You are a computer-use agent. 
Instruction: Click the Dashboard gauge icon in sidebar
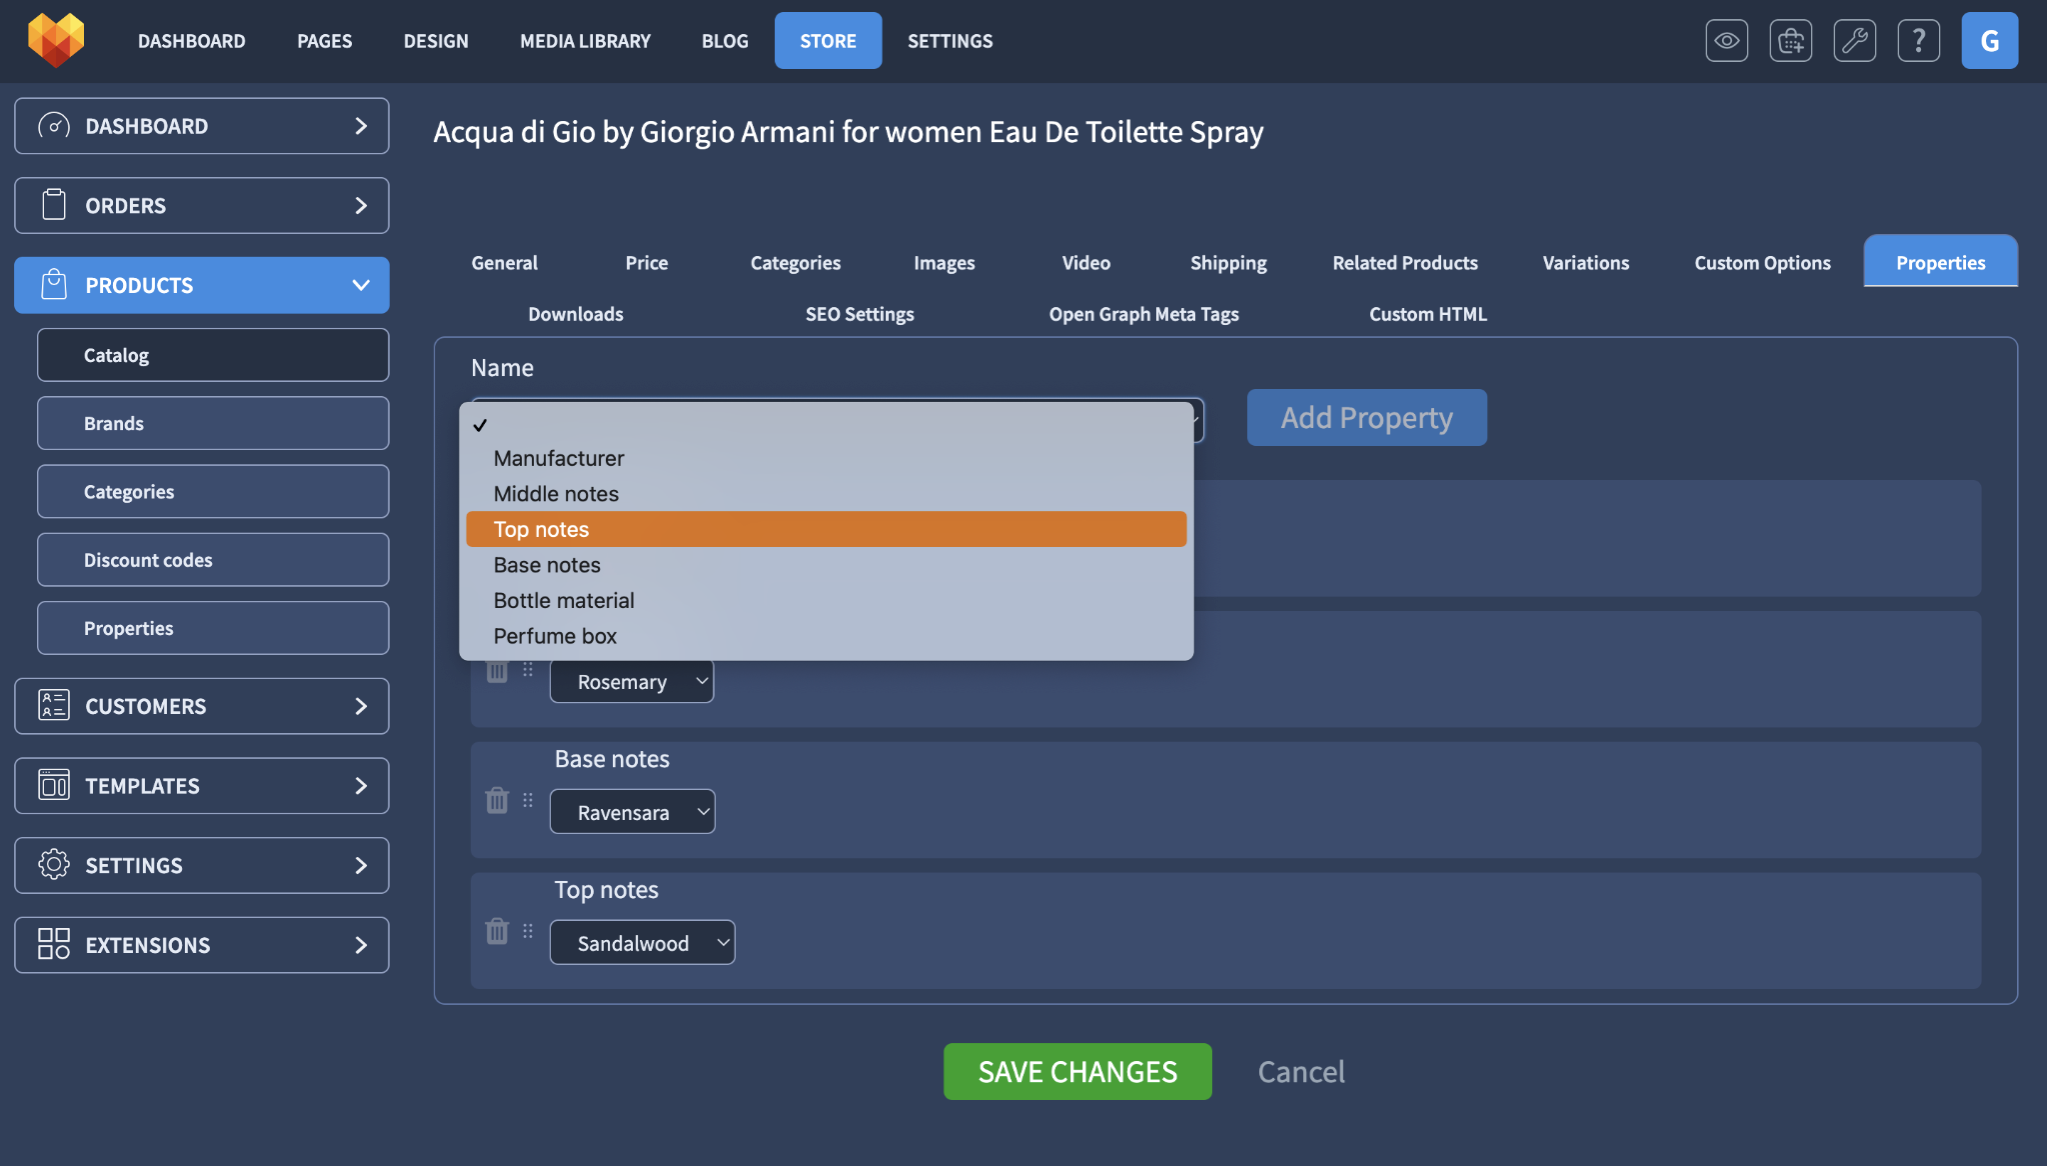(x=54, y=126)
